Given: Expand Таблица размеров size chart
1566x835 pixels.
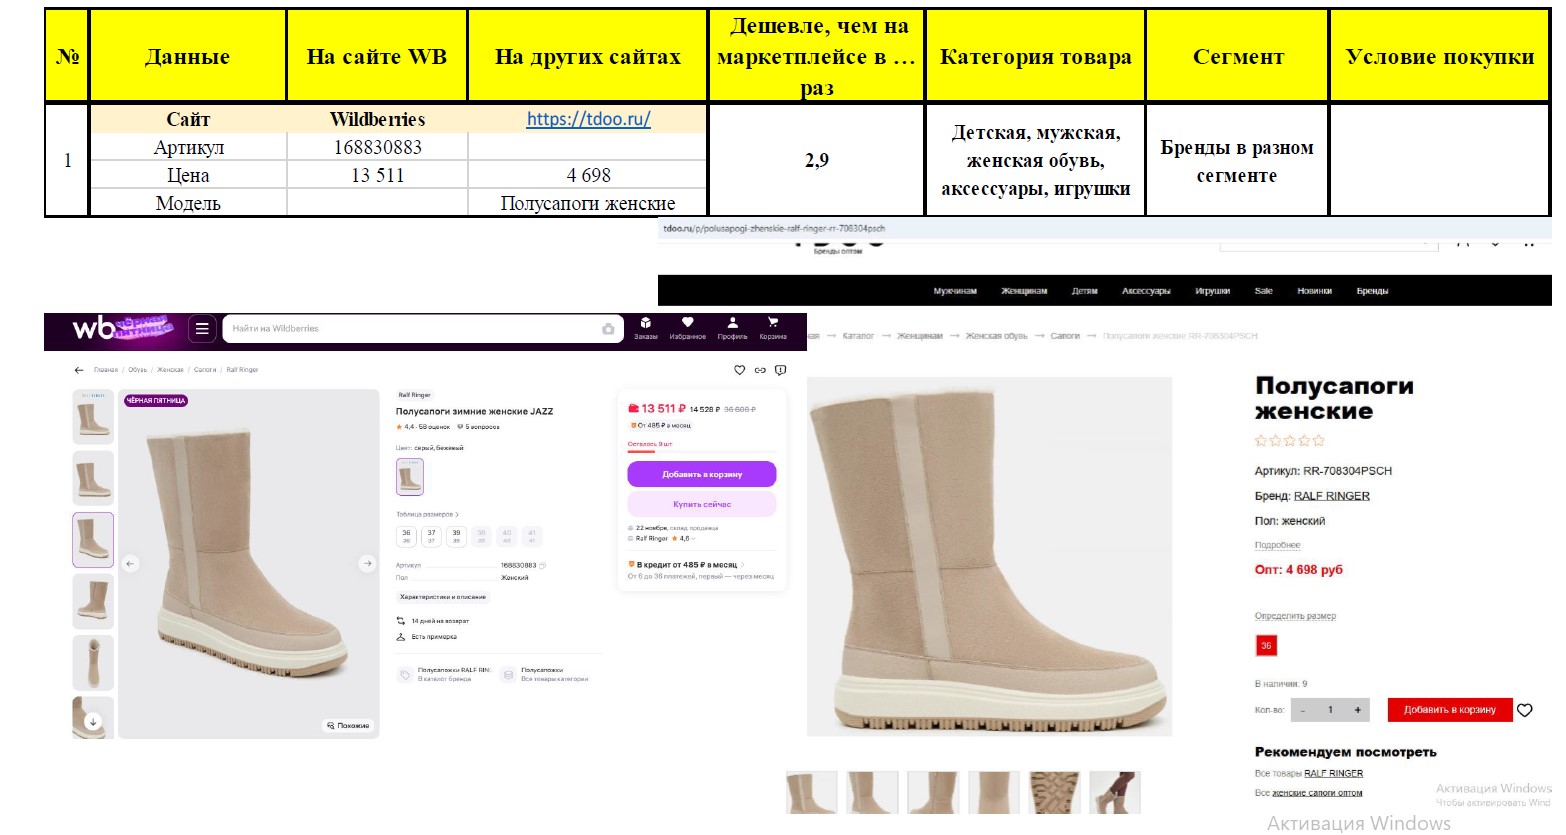Looking at the screenshot, I should click(x=427, y=514).
